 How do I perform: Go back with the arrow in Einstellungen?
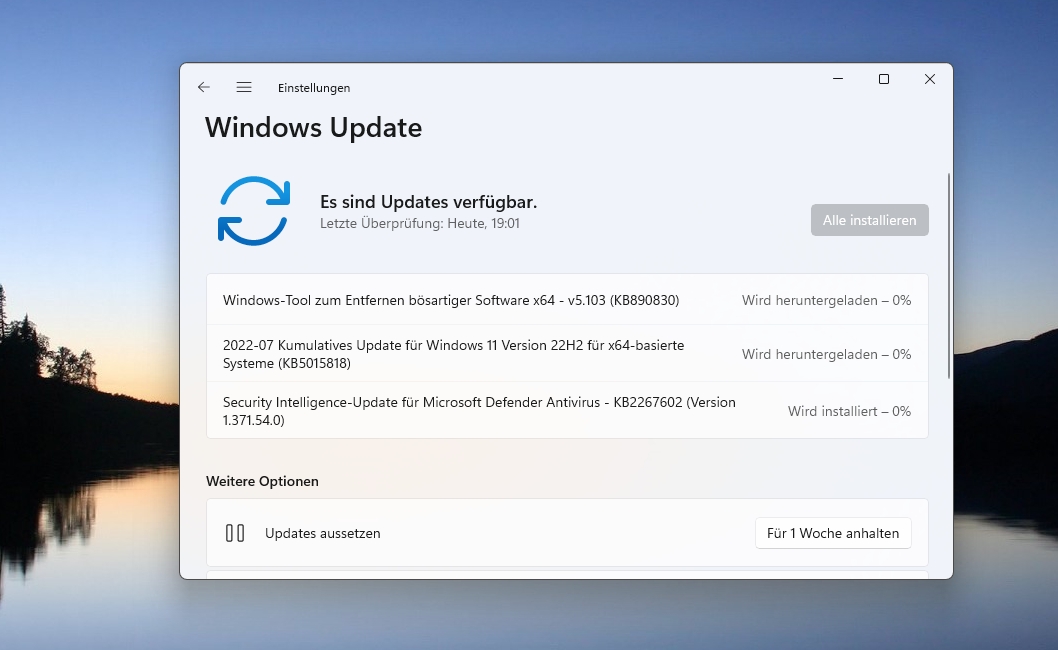click(x=204, y=87)
